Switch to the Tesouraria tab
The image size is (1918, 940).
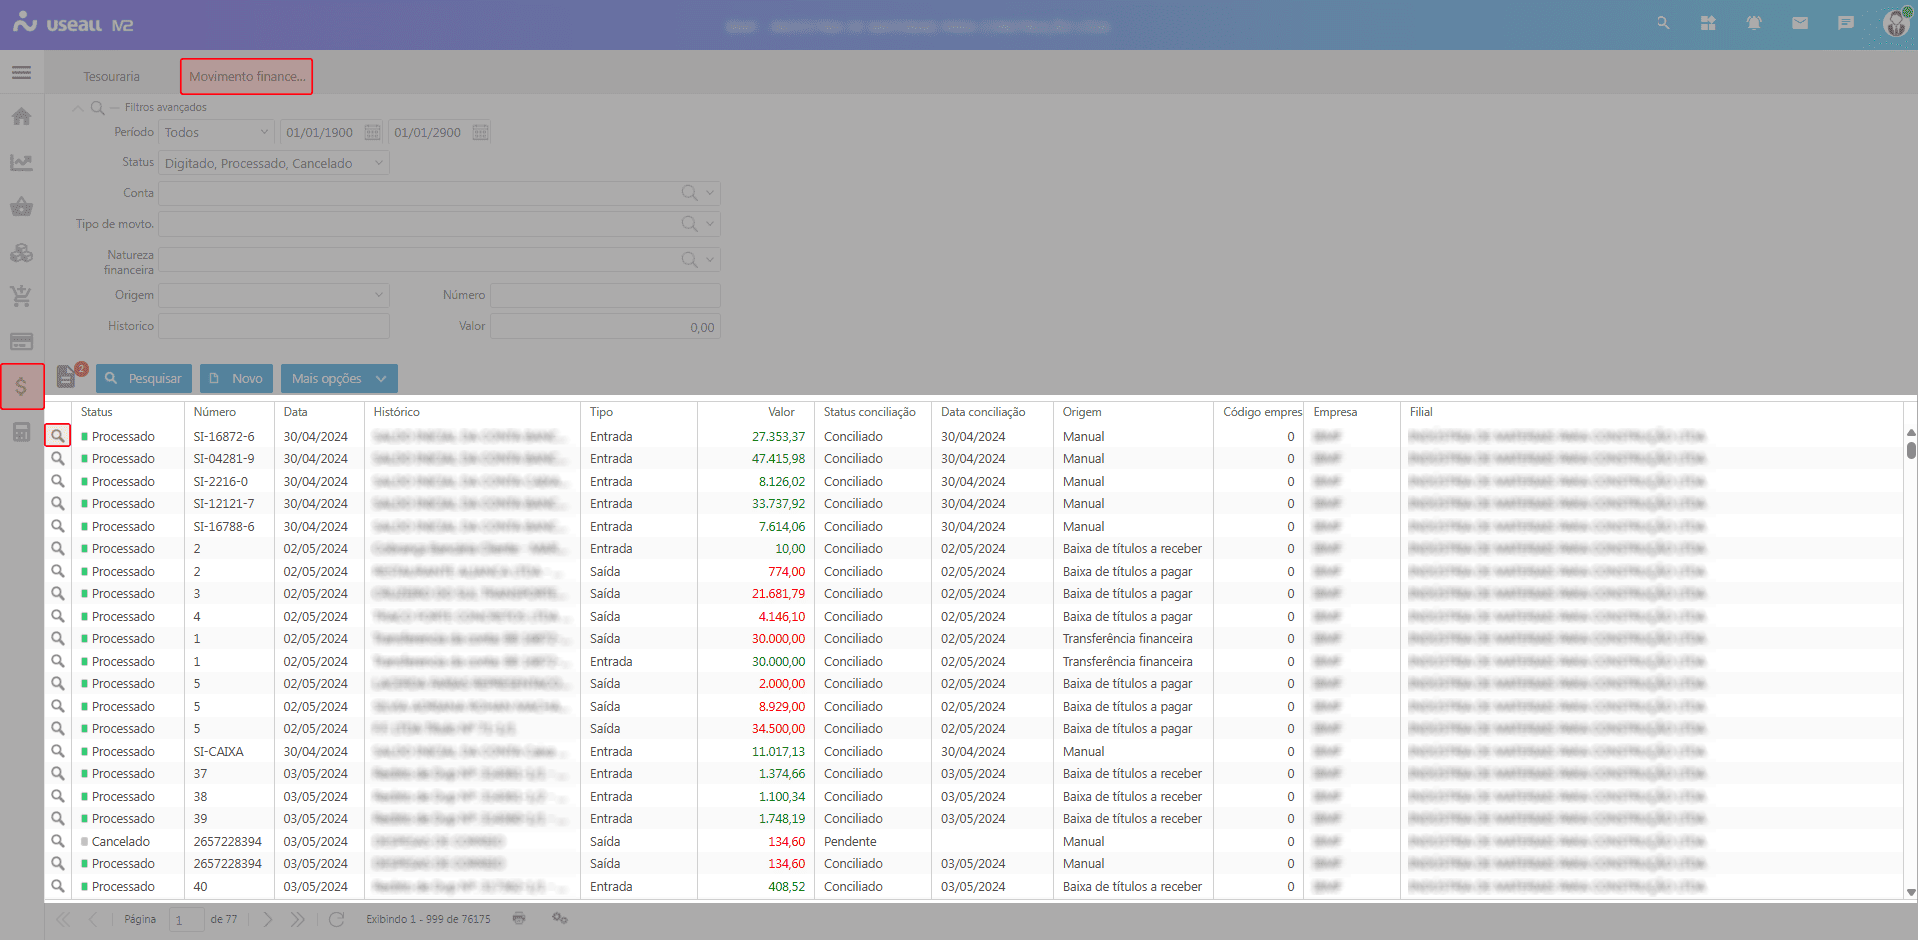click(111, 77)
